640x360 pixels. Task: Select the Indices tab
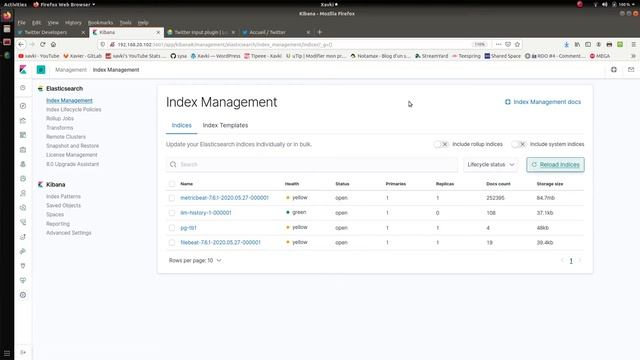point(182,125)
